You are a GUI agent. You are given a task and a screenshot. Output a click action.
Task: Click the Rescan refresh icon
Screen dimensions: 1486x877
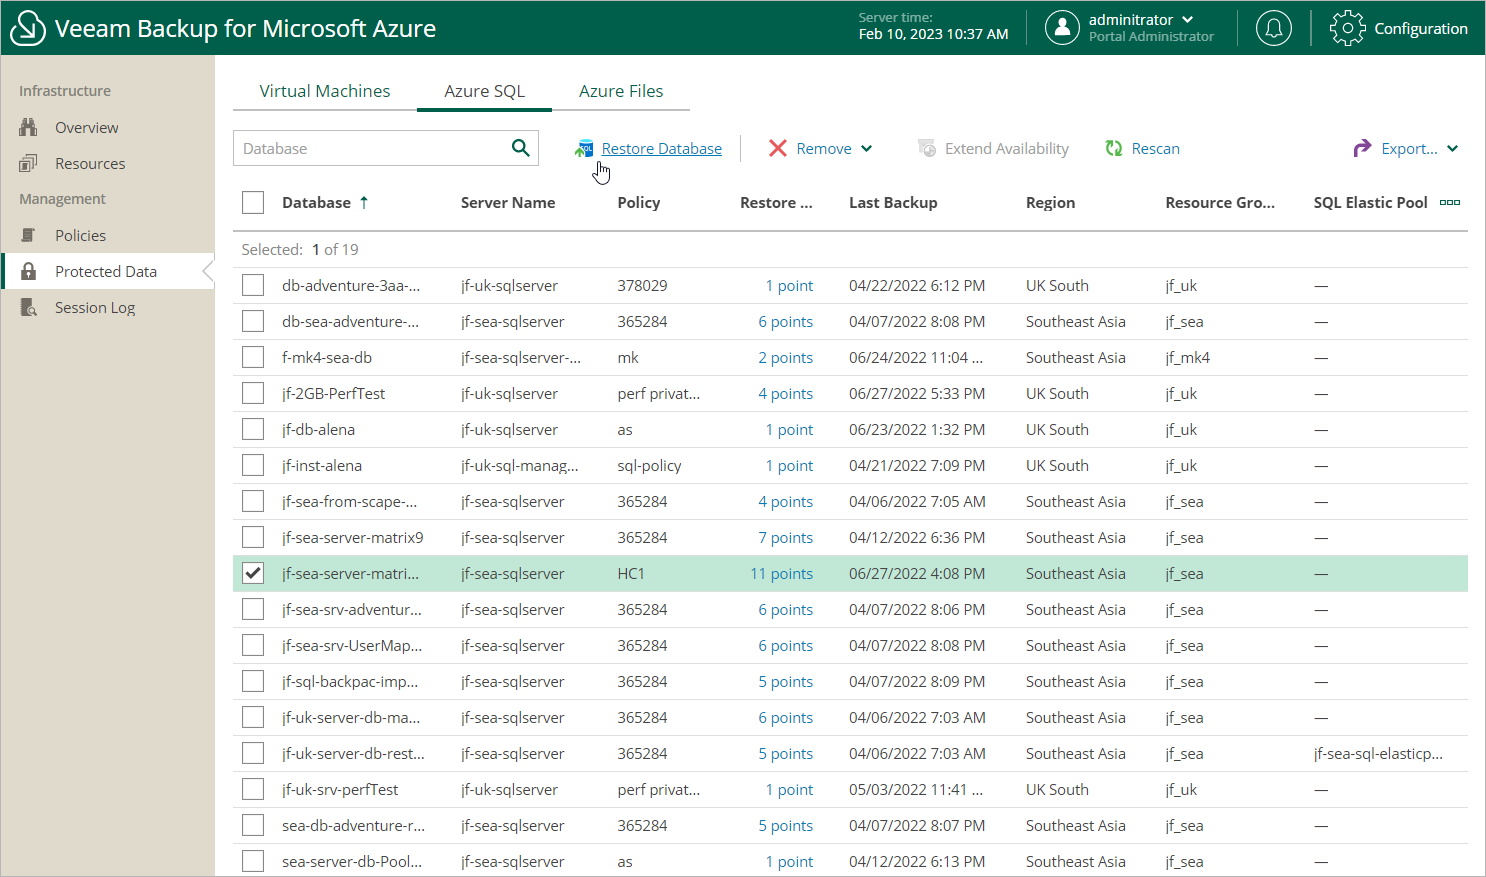(1114, 148)
